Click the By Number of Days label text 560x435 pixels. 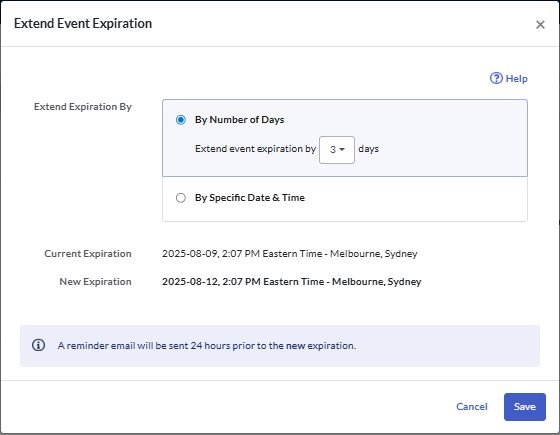click(x=239, y=120)
